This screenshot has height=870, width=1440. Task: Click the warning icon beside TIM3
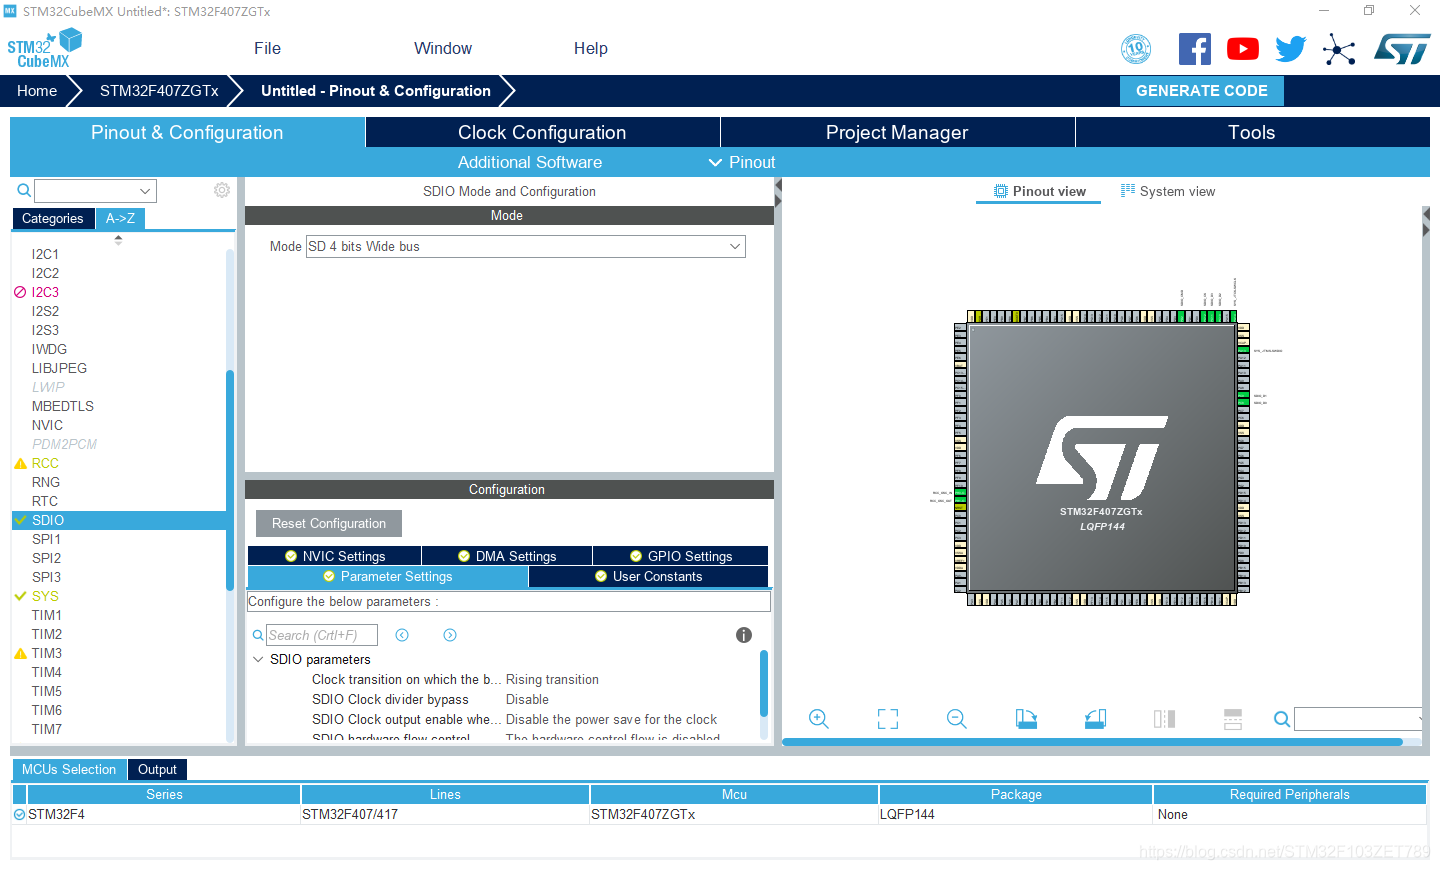pyautogui.click(x=20, y=653)
